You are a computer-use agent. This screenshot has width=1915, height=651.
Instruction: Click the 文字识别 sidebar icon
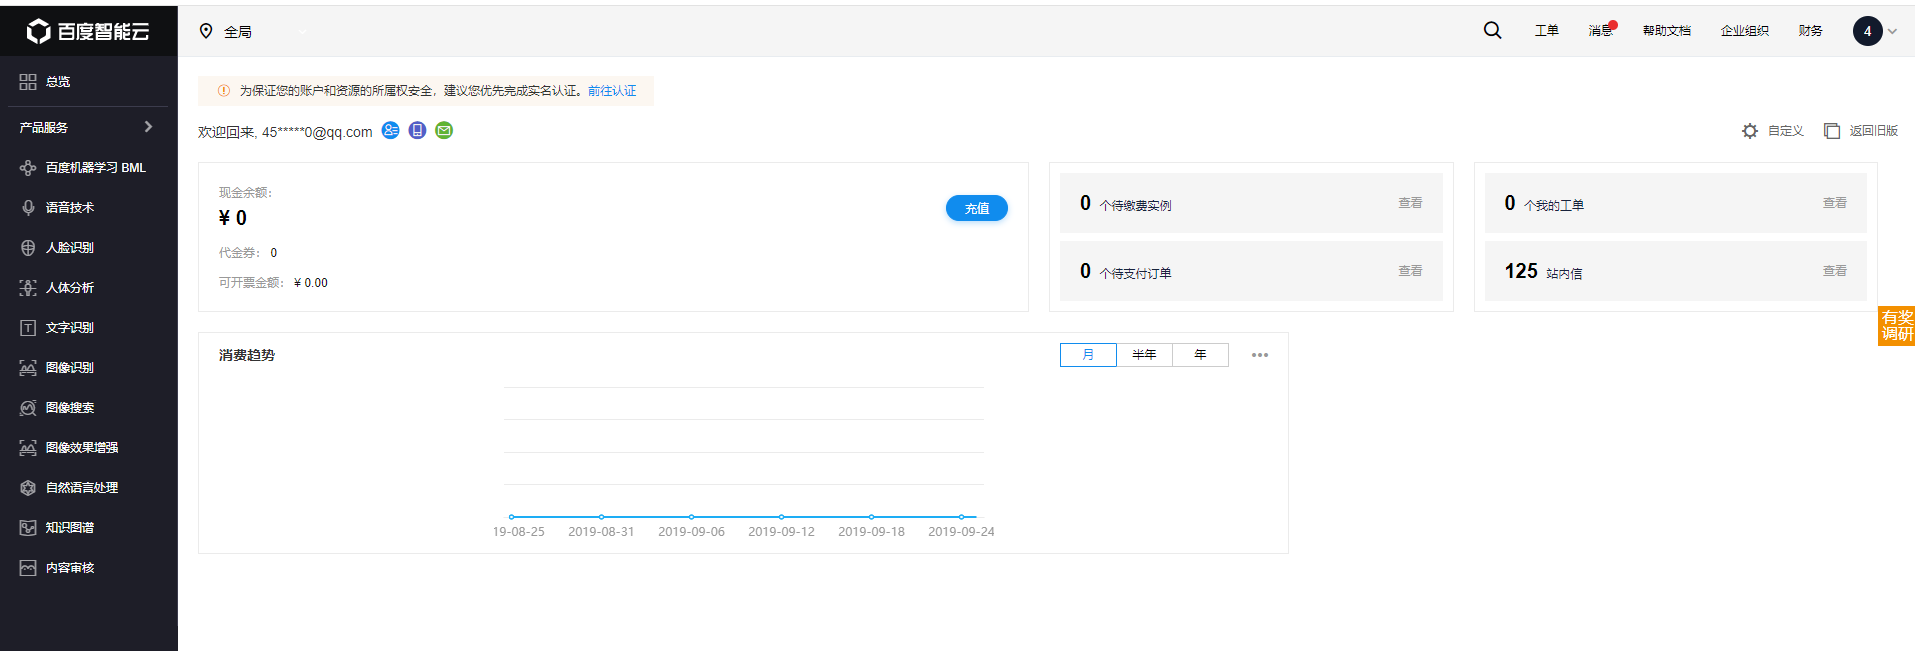pyautogui.click(x=28, y=328)
